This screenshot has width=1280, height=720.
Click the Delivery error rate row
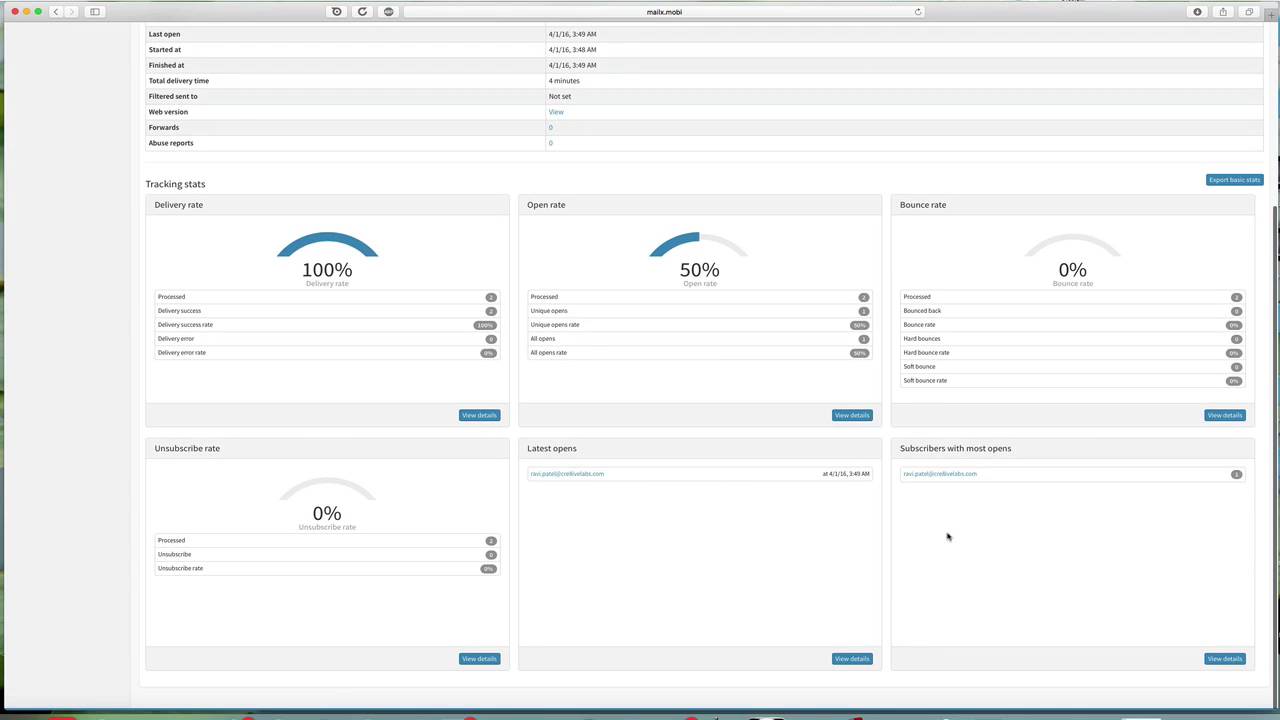tap(327, 353)
